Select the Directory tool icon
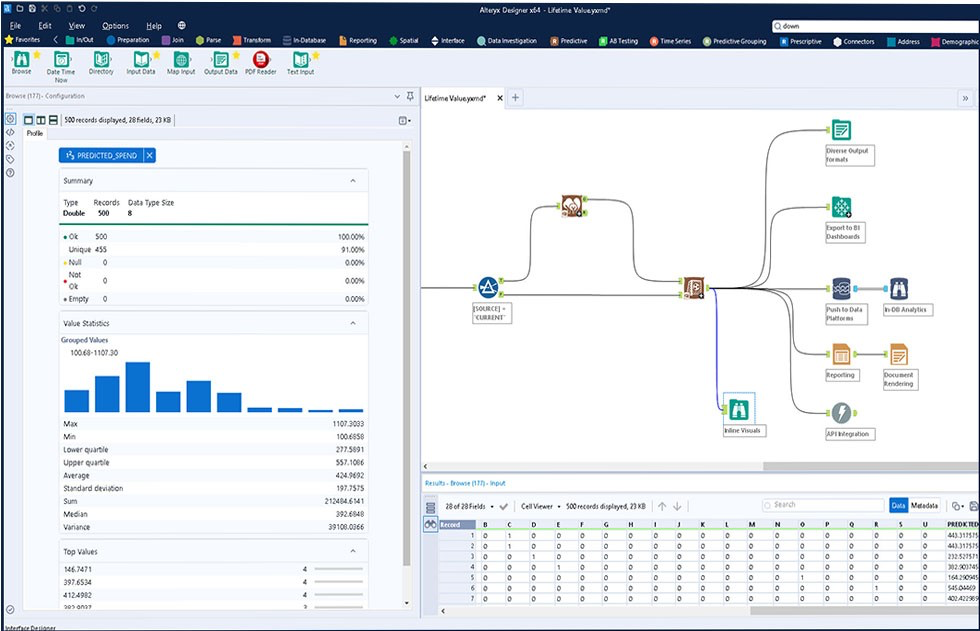 pyautogui.click(x=101, y=60)
